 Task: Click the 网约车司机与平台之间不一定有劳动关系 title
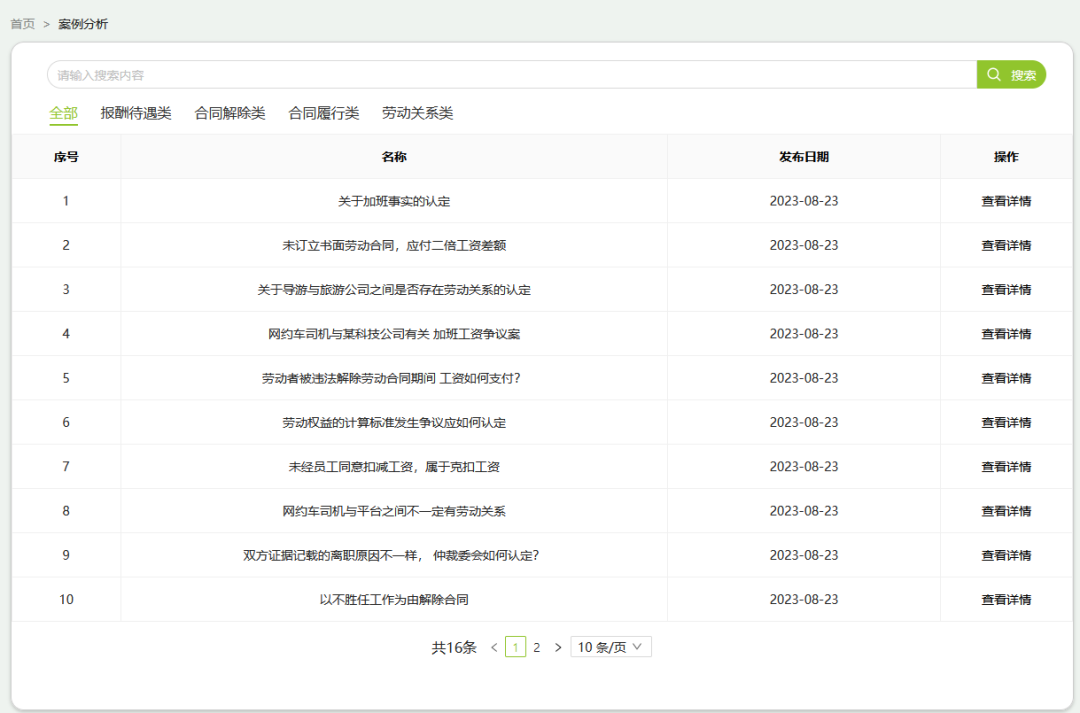pyautogui.click(x=394, y=511)
